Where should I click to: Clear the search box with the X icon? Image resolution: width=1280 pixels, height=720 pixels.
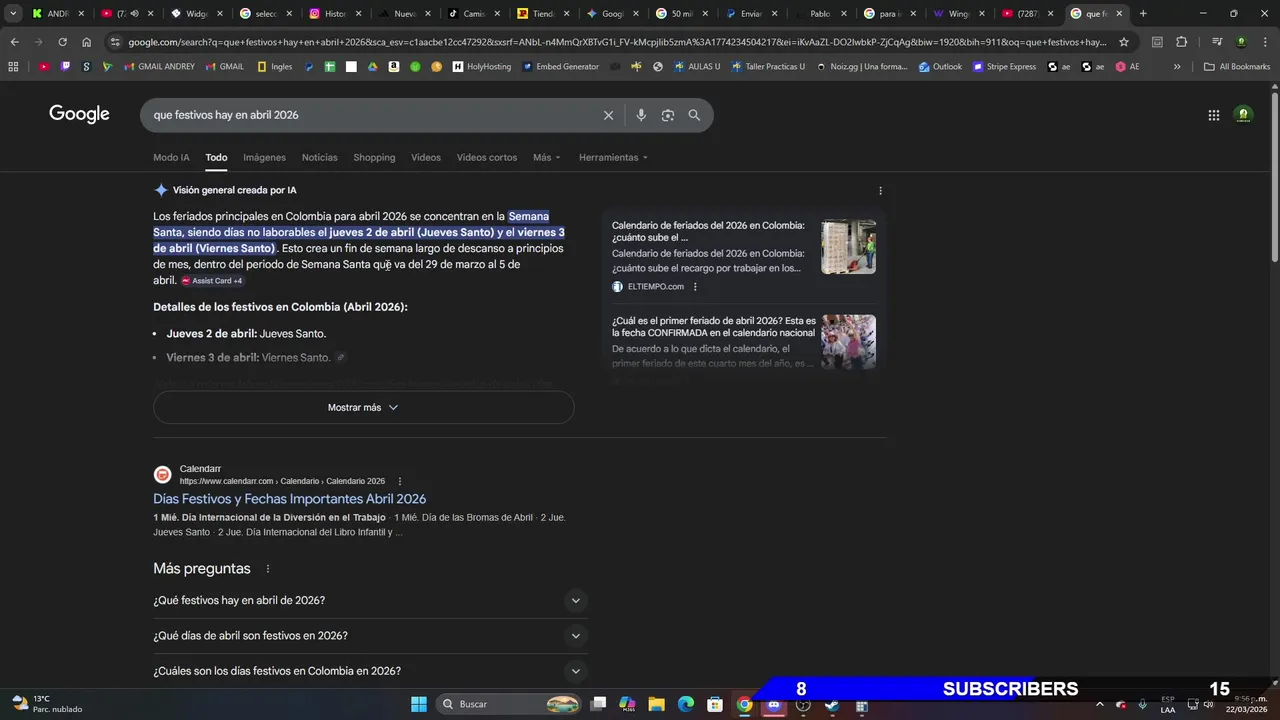click(x=608, y=115)
